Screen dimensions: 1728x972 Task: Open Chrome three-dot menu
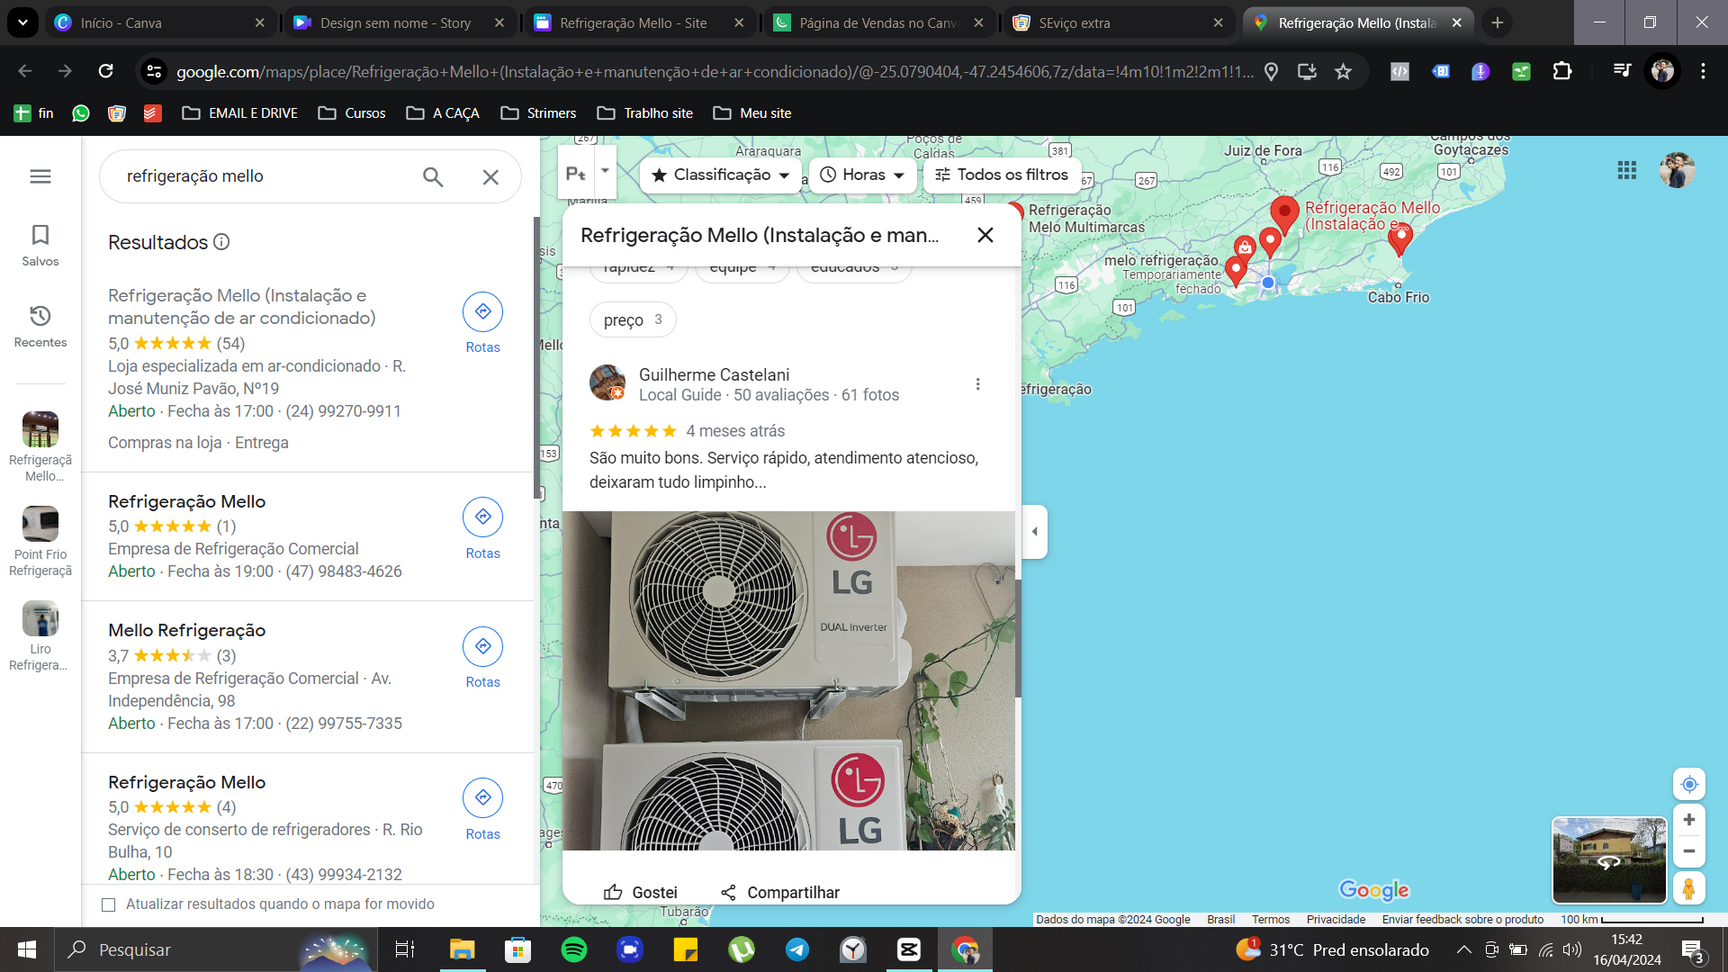[x=1703, y=71]
